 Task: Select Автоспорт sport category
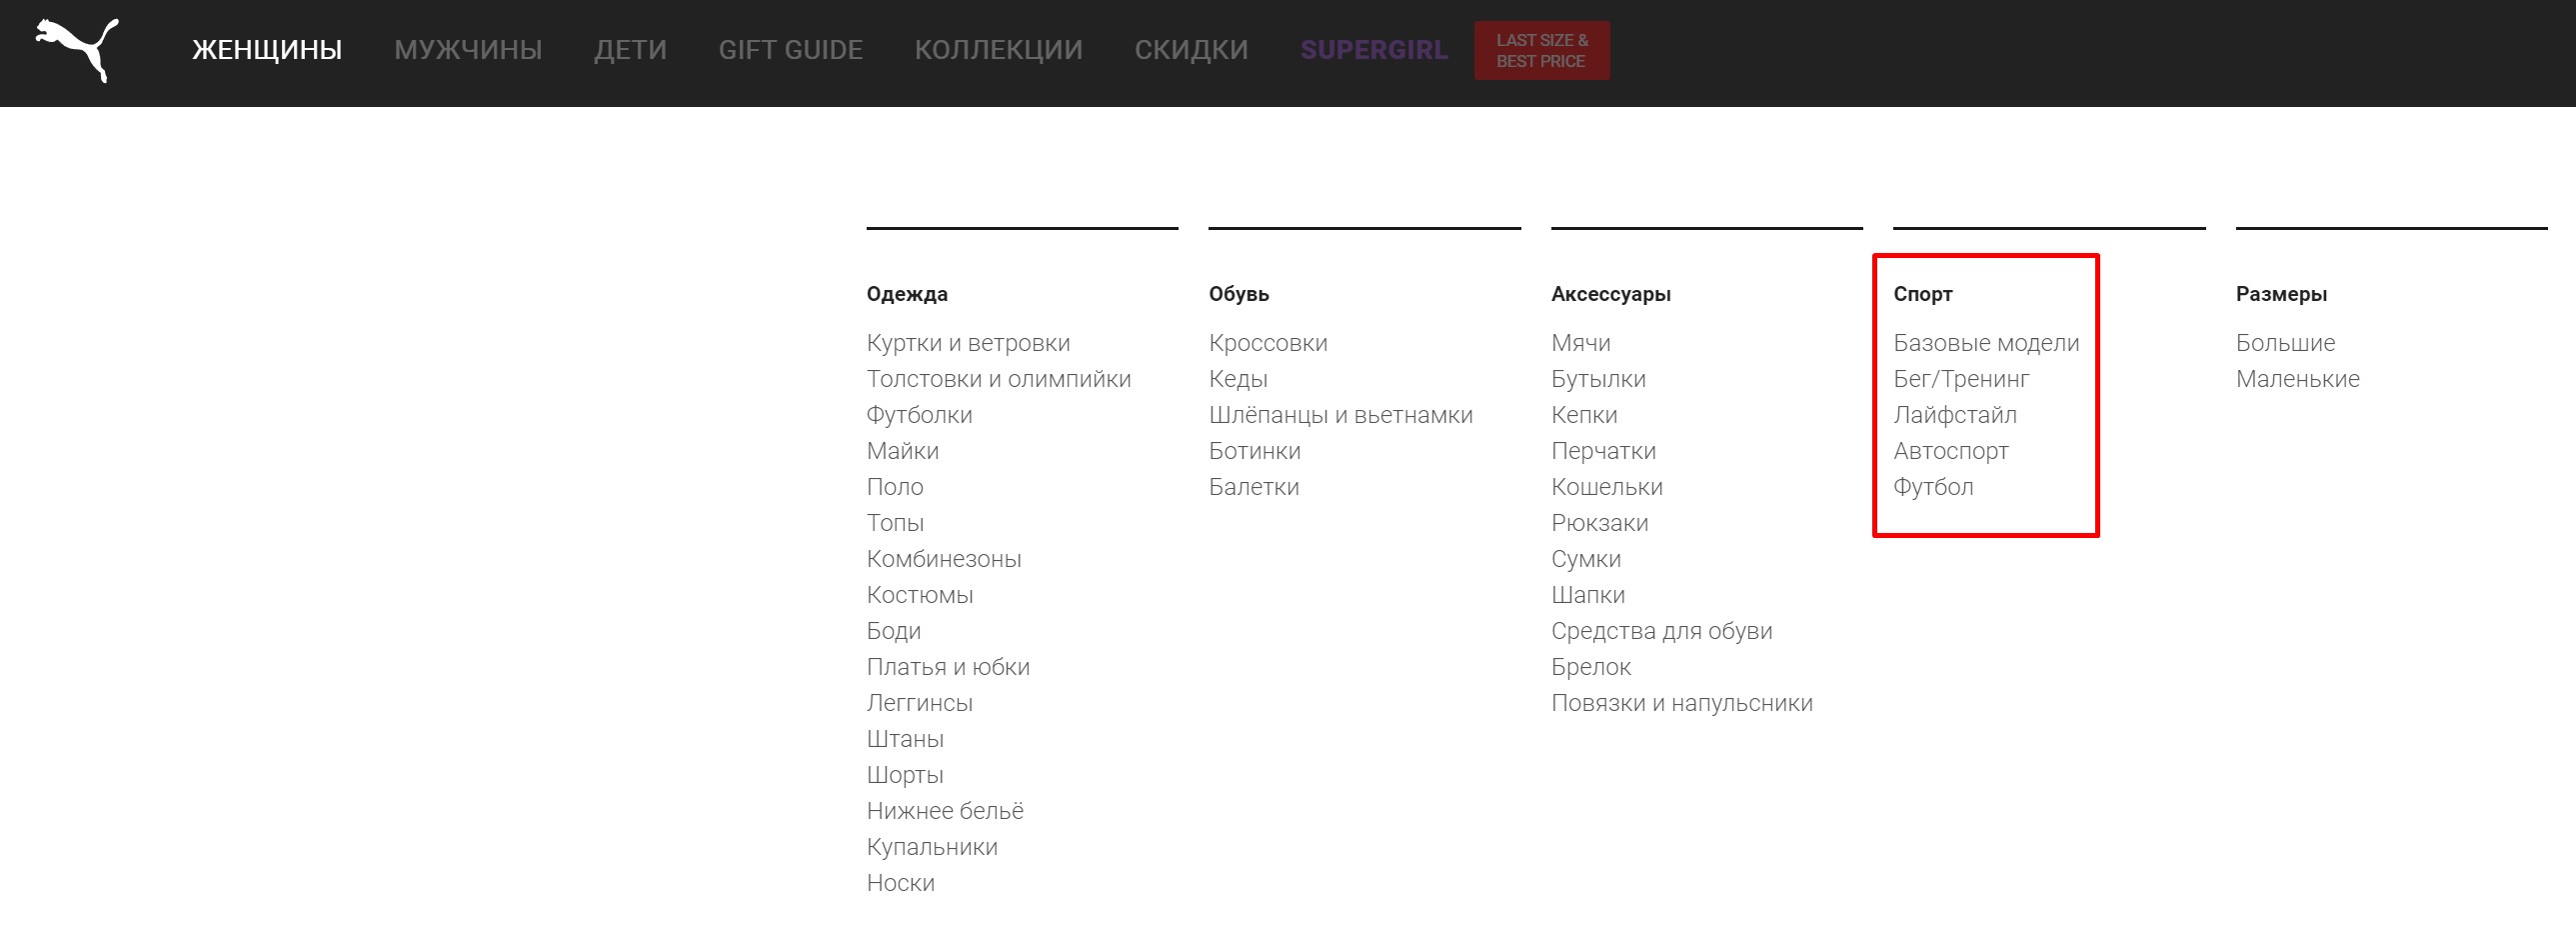point(1950,451)
